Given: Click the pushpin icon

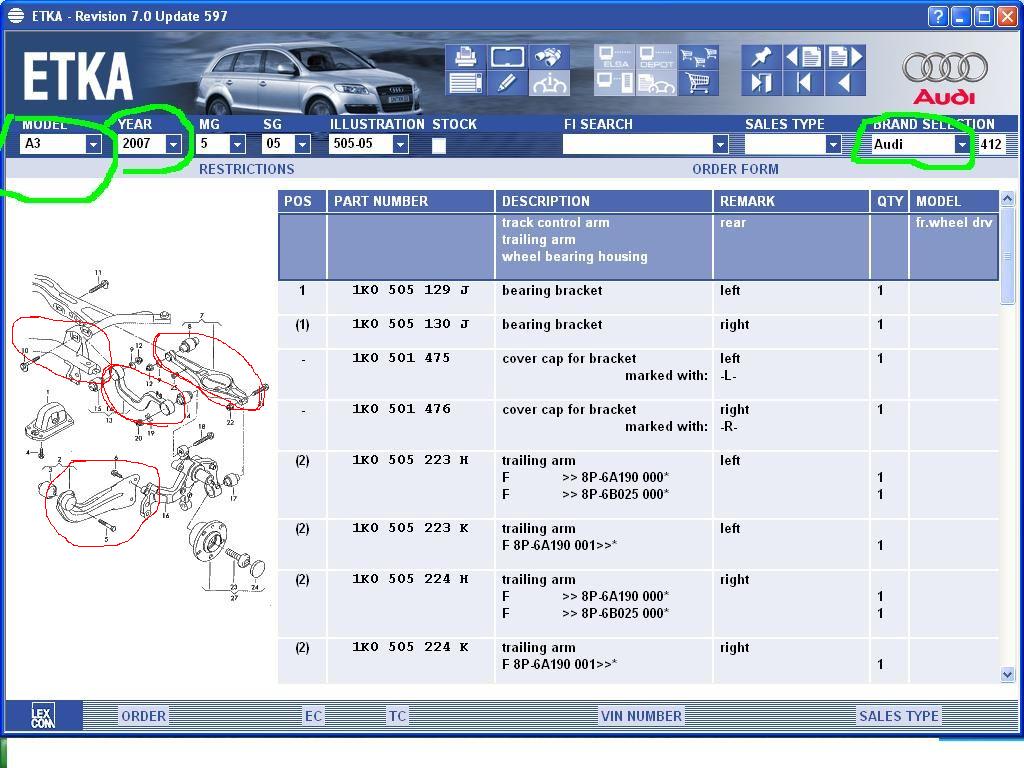Looking at the screenshot, I should tap(761, 57).
